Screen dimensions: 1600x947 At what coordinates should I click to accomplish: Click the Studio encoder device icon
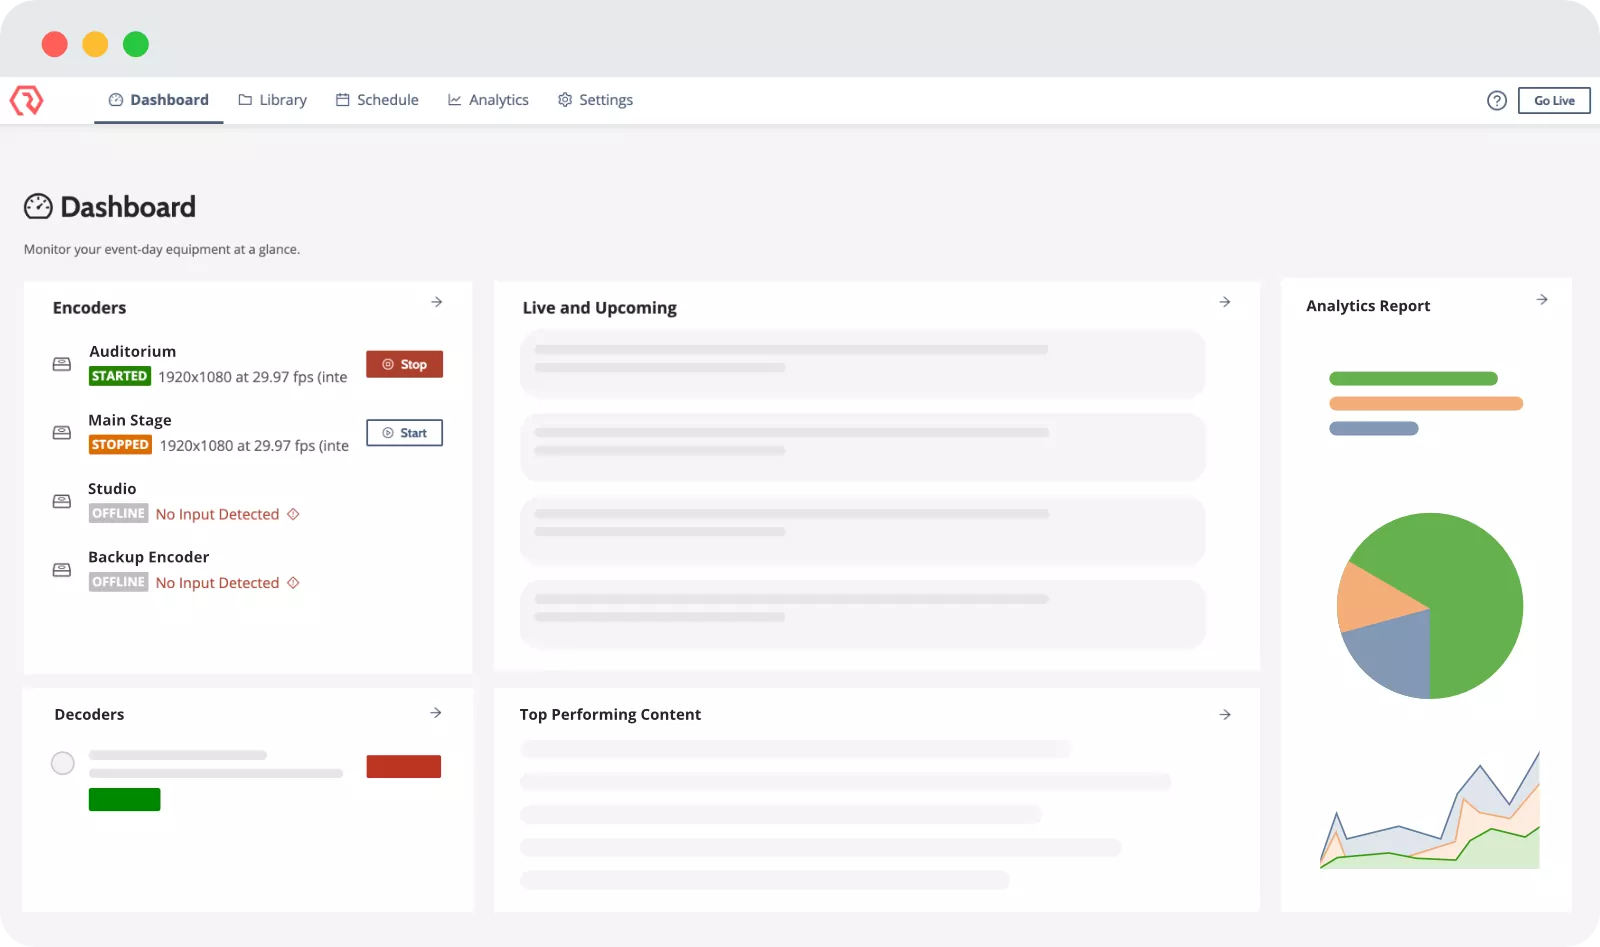click(62, 501)
